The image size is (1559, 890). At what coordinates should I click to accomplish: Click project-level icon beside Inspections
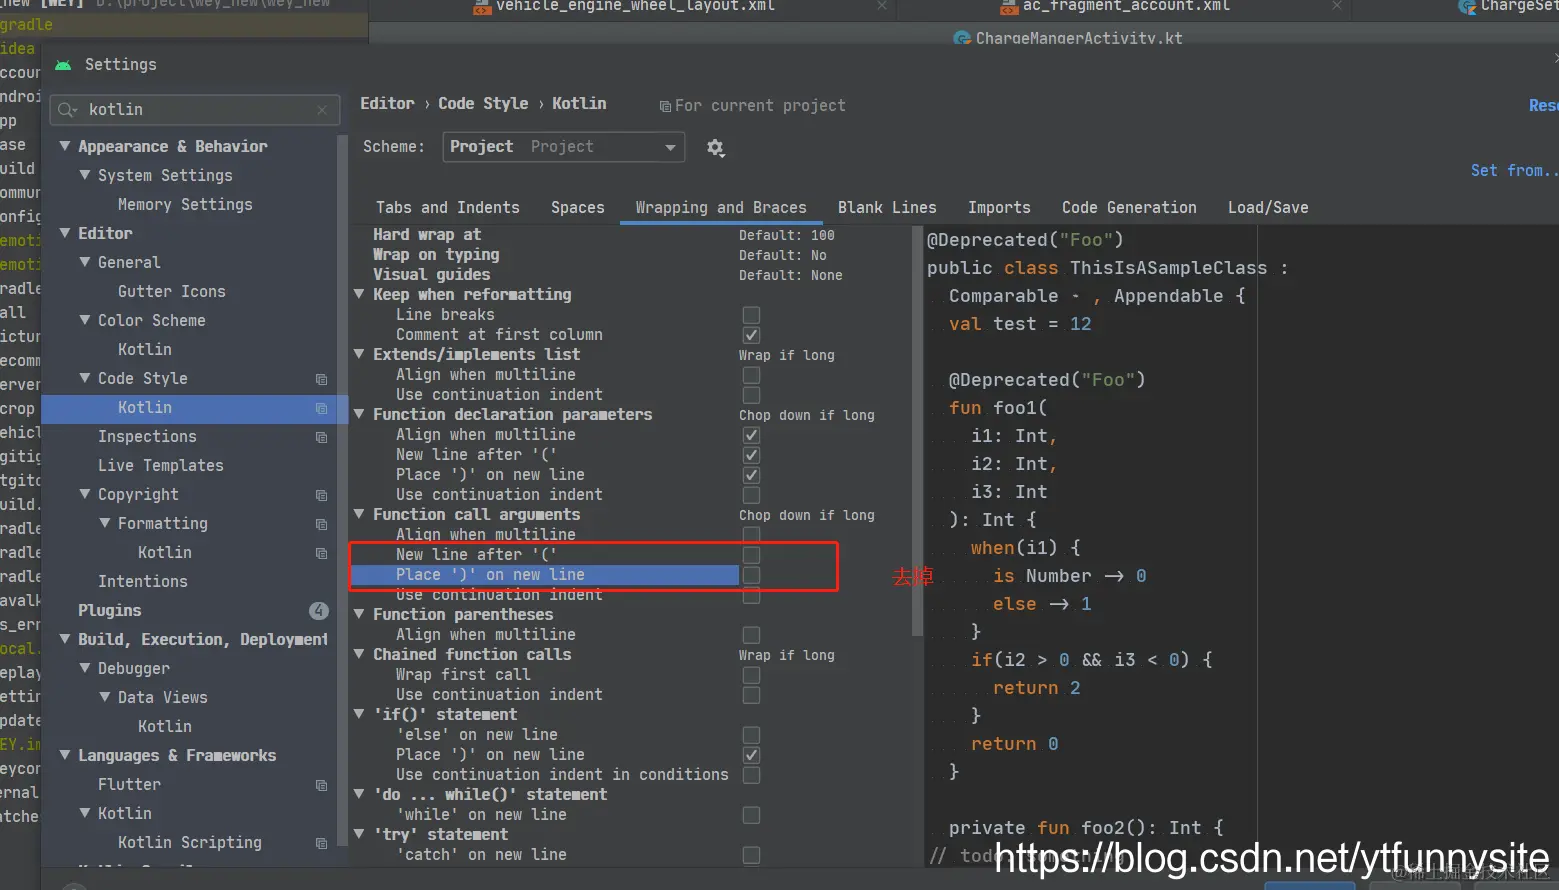(x=321, y=437)
